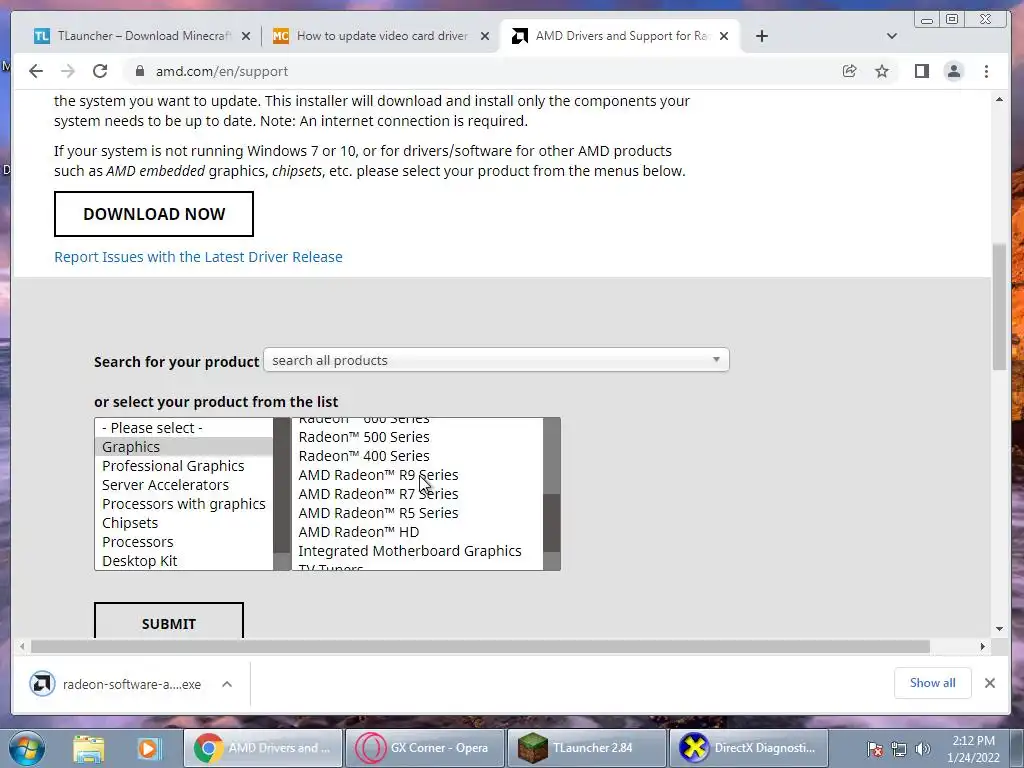The image size is (1024, 768).
Task: Open Windows Explorer from the taskbar
Action: click(88, 748)
